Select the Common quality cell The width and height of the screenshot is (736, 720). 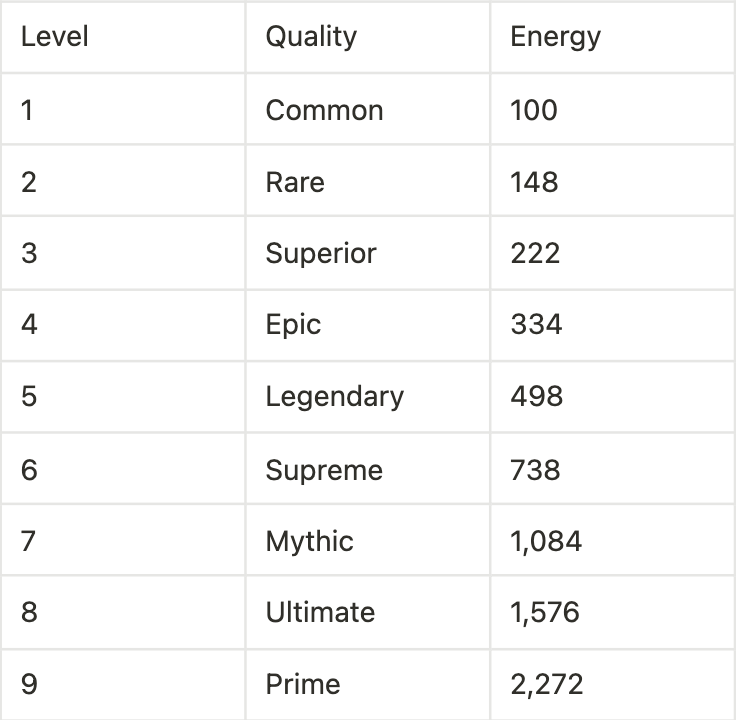324,110
